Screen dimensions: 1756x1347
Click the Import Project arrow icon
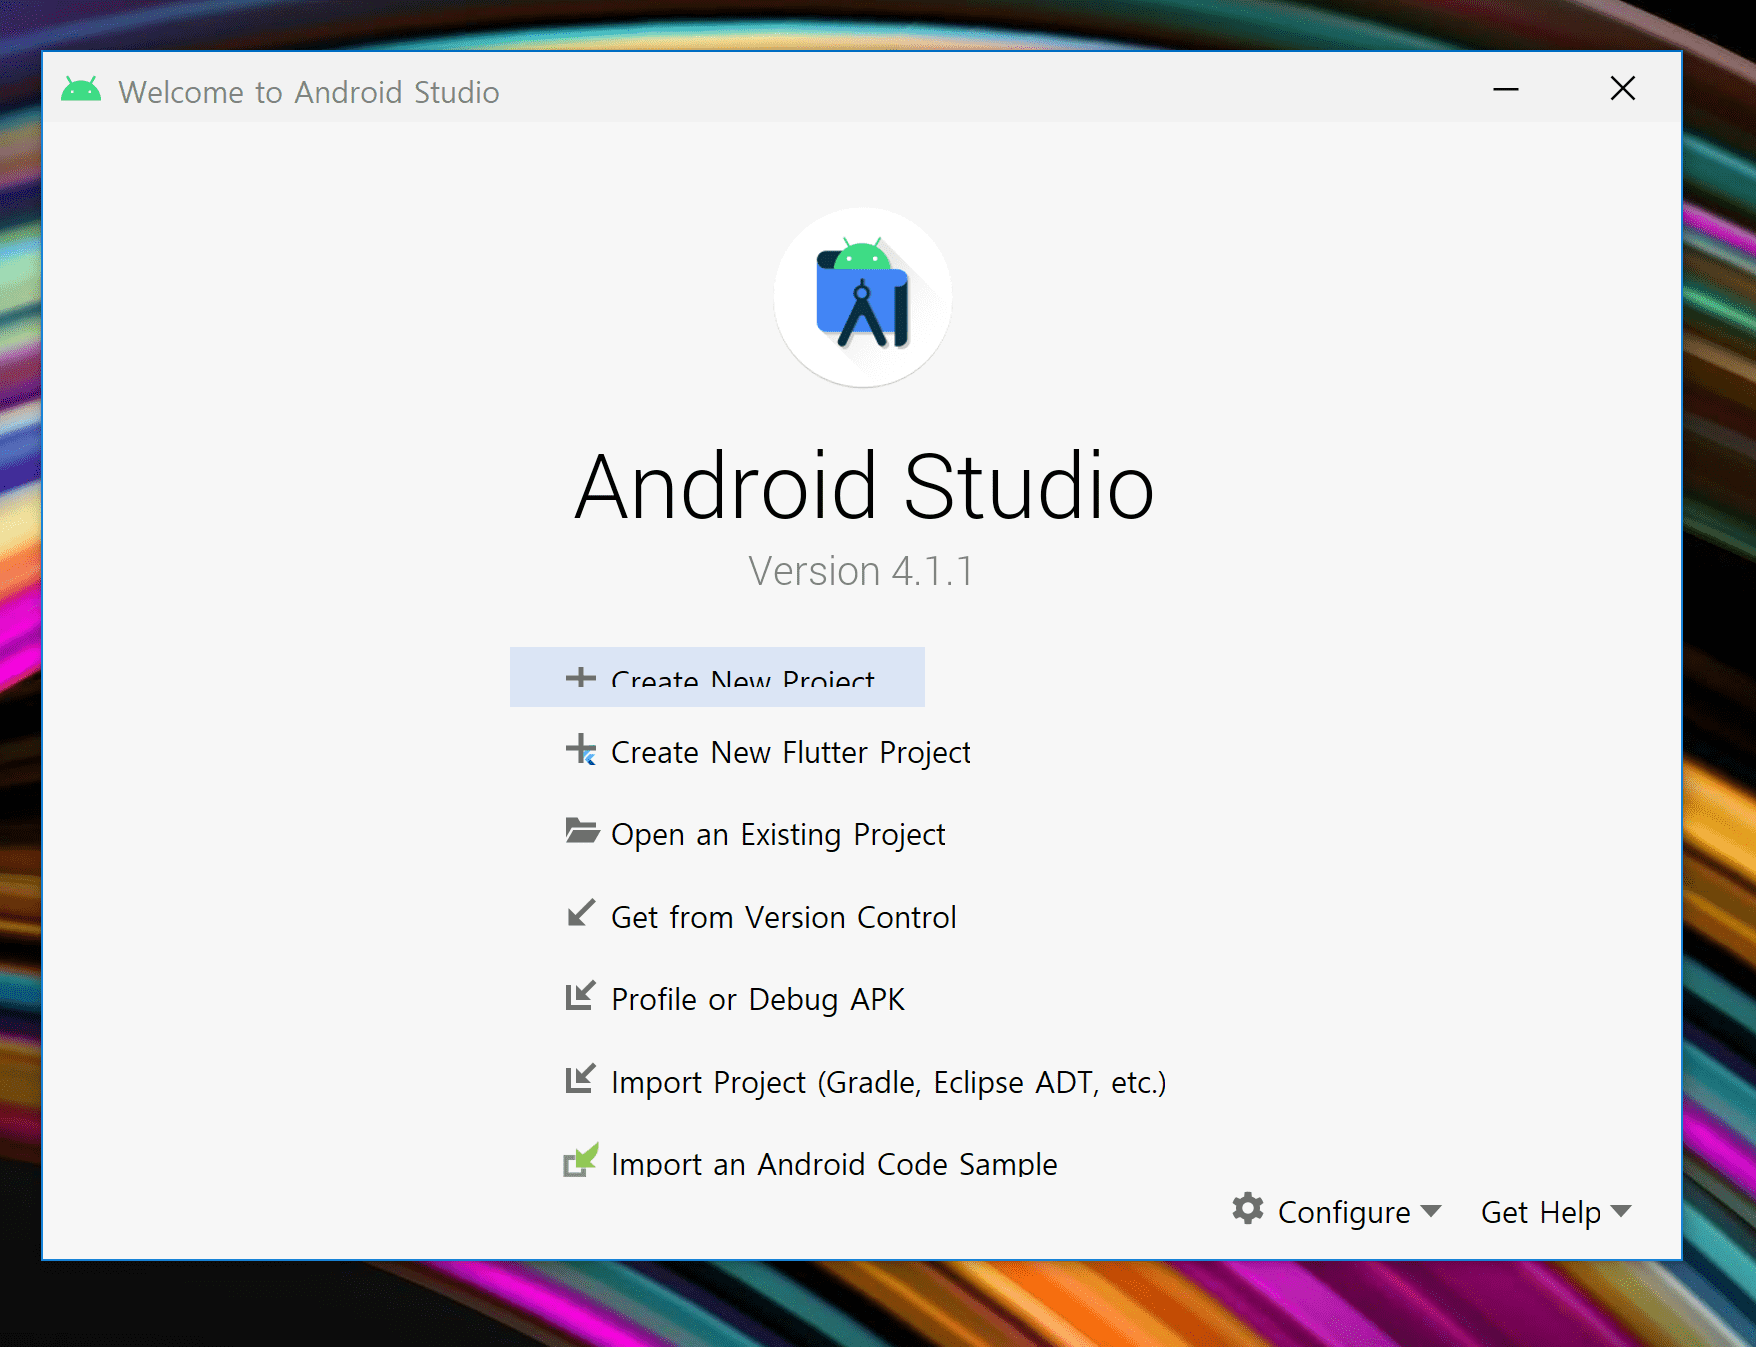point(580,1078)
